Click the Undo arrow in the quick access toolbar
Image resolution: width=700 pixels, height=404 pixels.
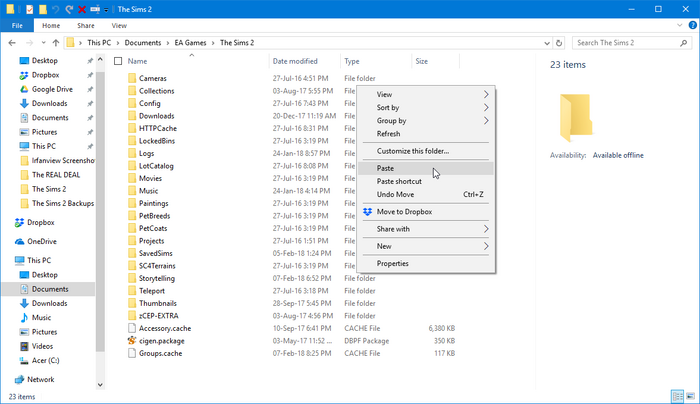56,9
